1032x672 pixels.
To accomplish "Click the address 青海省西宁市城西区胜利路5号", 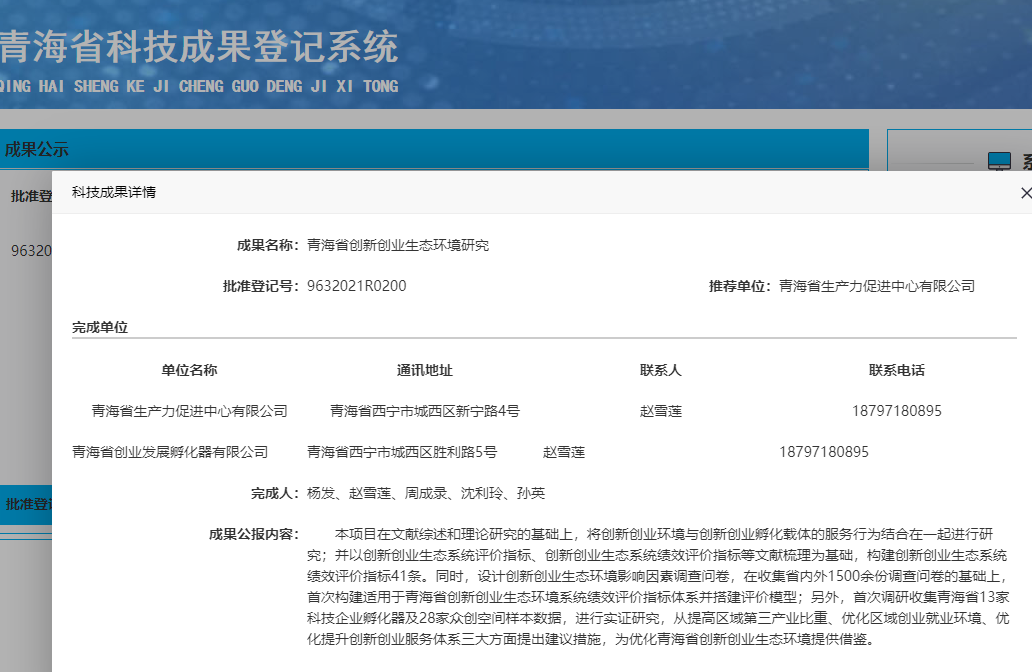I will point(401,452).
